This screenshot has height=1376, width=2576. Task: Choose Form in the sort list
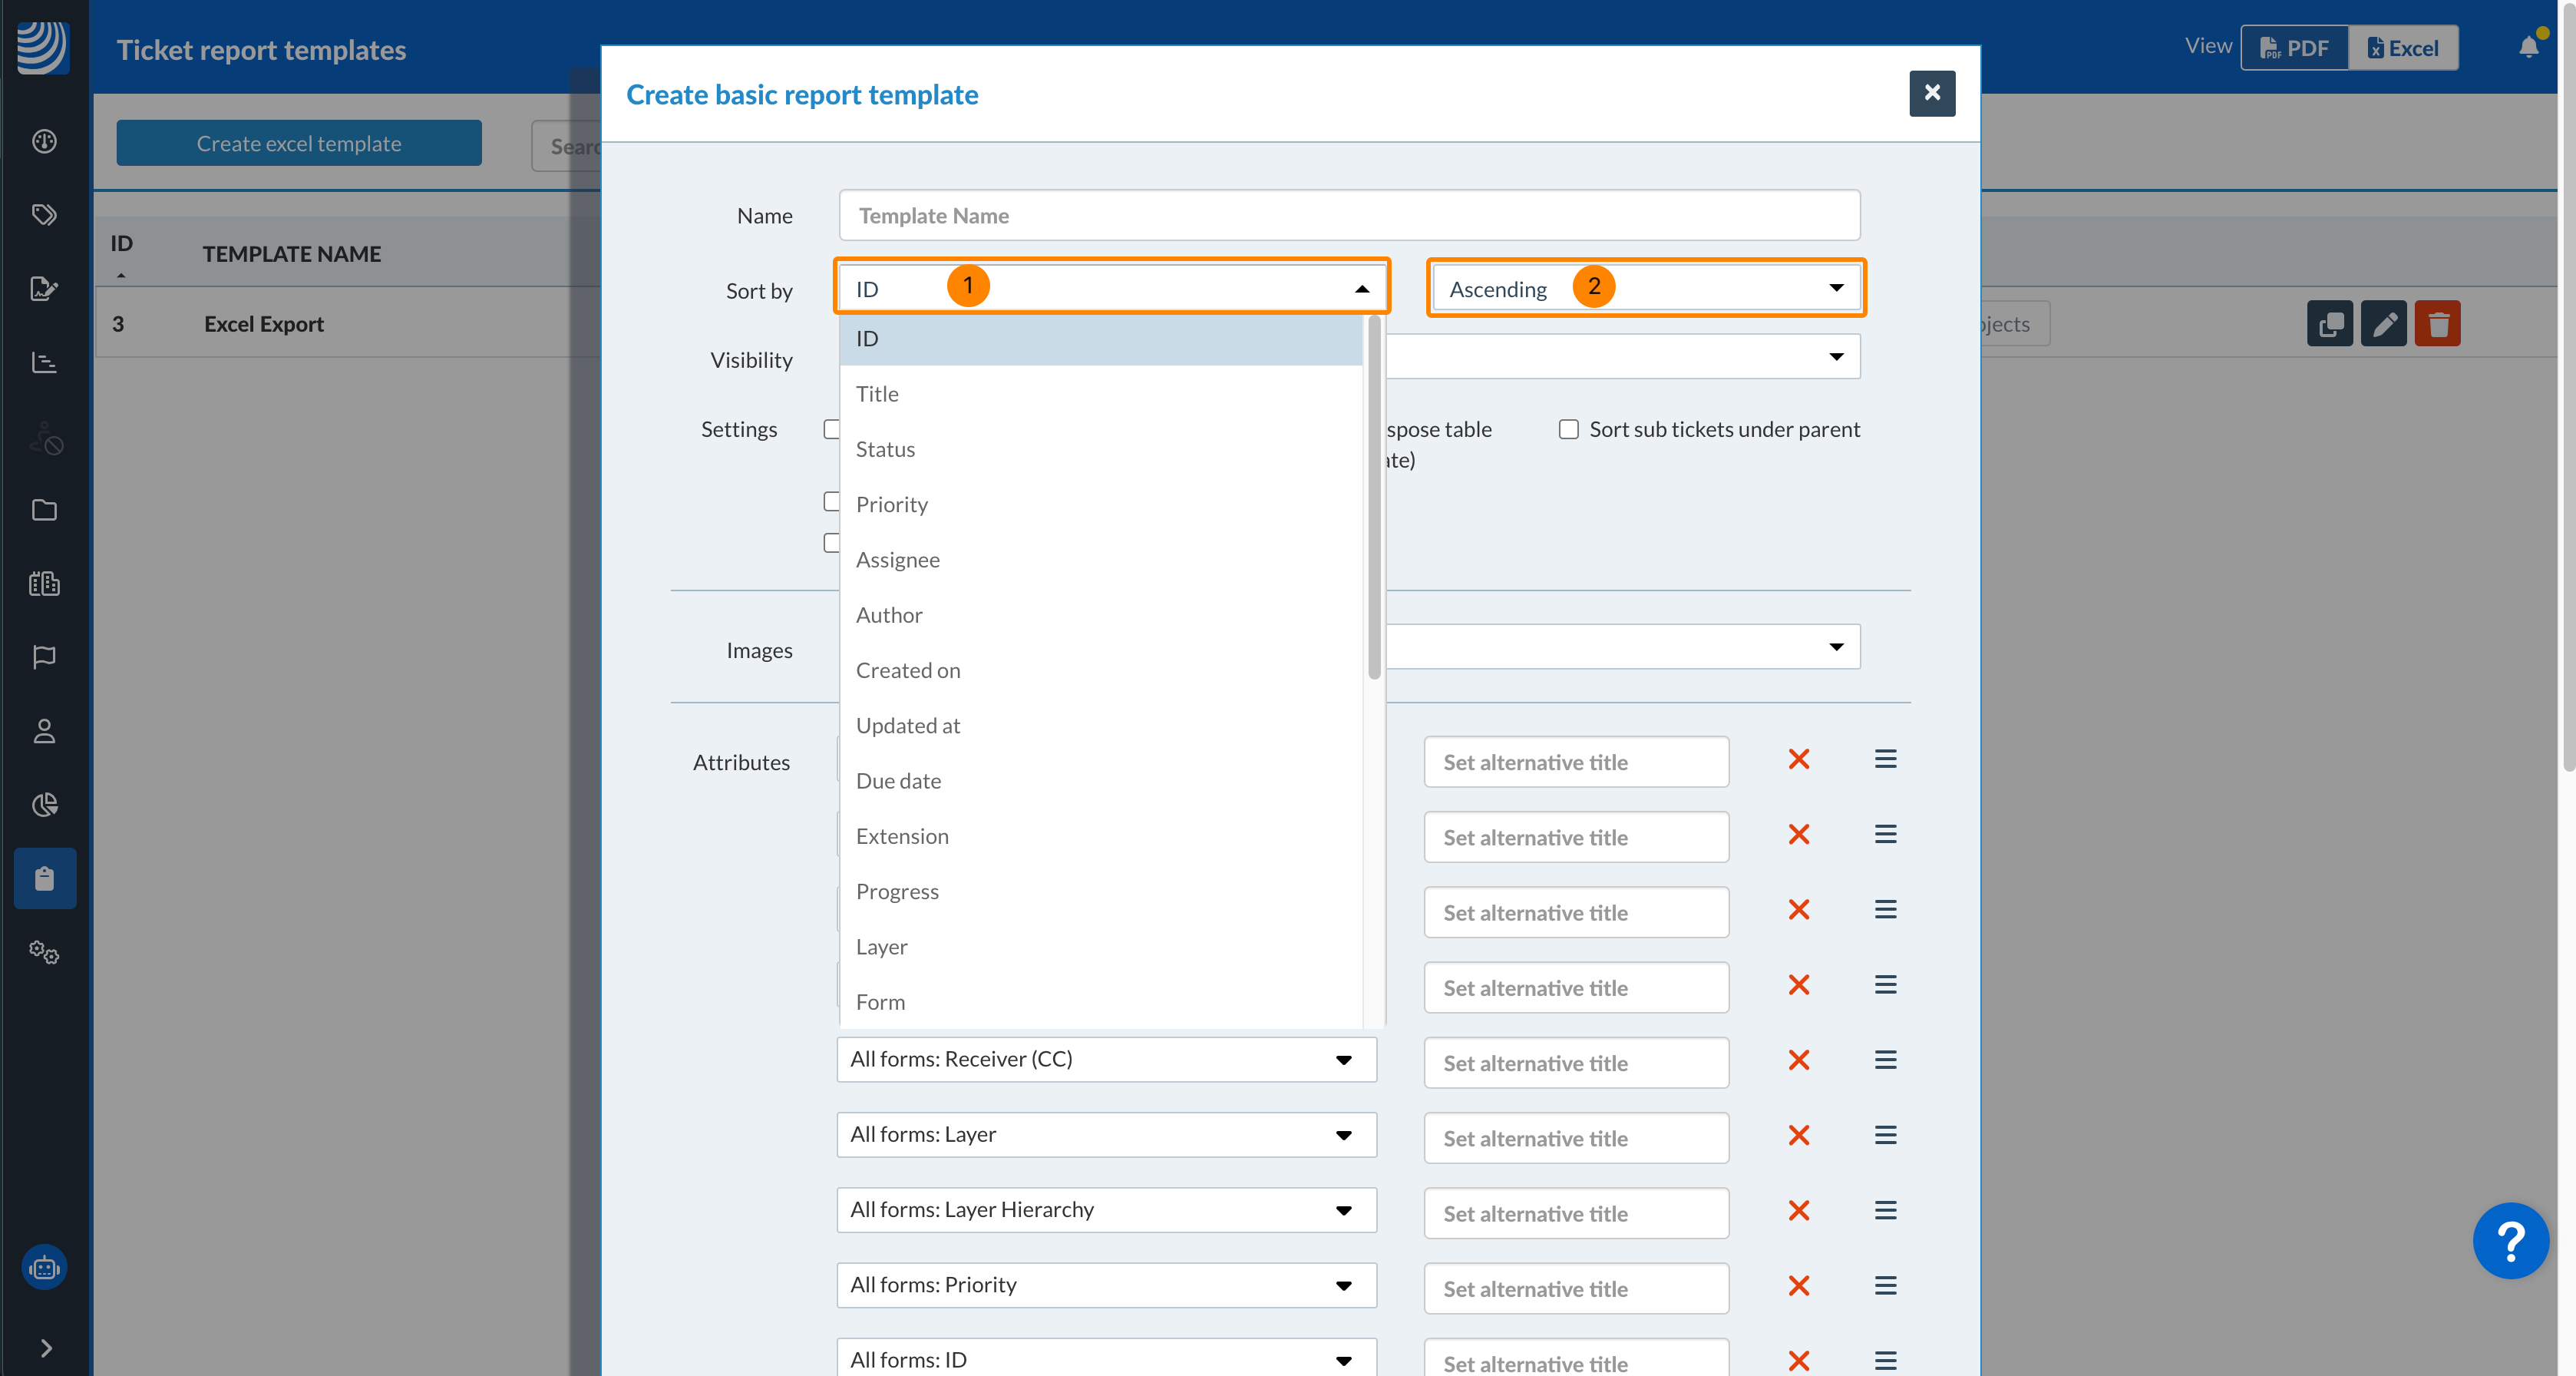tap(1101, 1002)
